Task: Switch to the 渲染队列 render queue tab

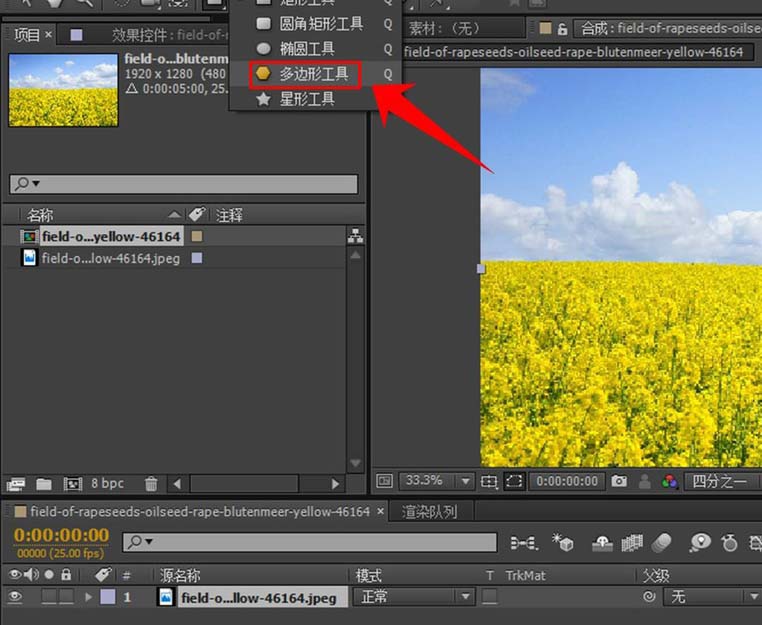Action: 429,511
